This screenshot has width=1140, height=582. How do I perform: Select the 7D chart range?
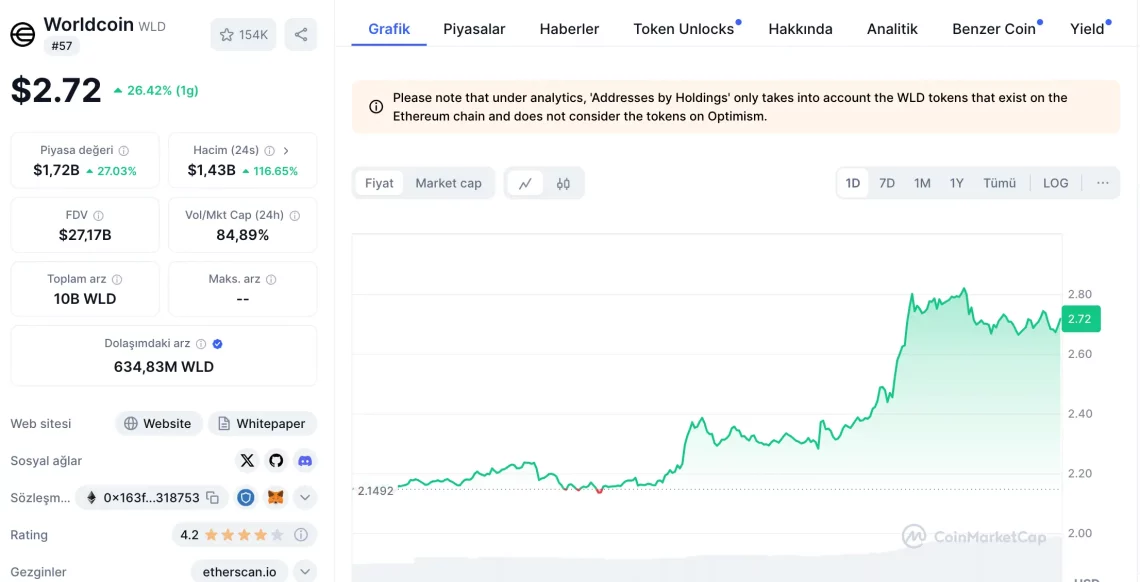[x=886, y=183]
